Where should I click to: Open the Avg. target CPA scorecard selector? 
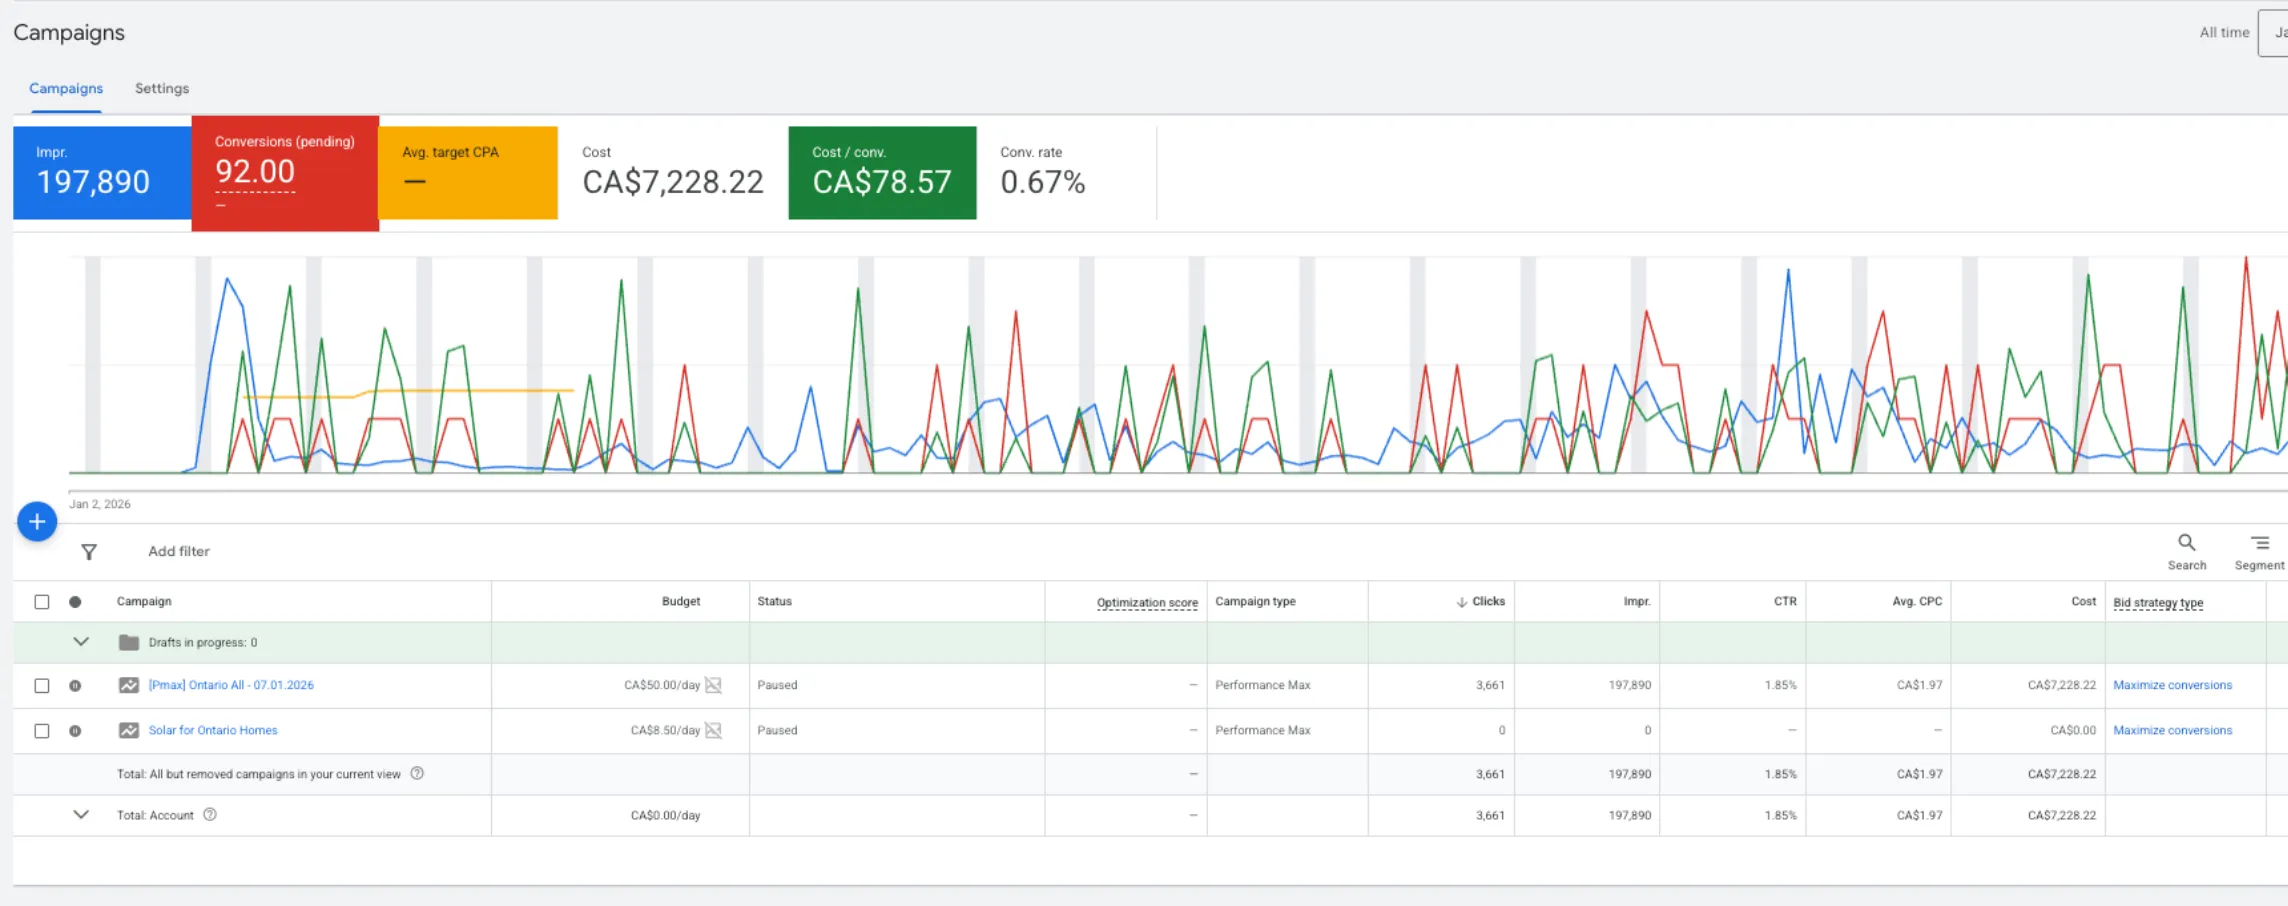[468, 172]
